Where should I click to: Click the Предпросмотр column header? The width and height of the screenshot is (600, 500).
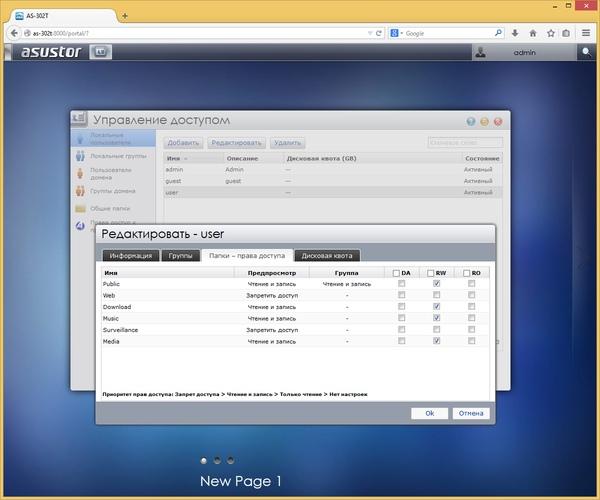(272, 273)
